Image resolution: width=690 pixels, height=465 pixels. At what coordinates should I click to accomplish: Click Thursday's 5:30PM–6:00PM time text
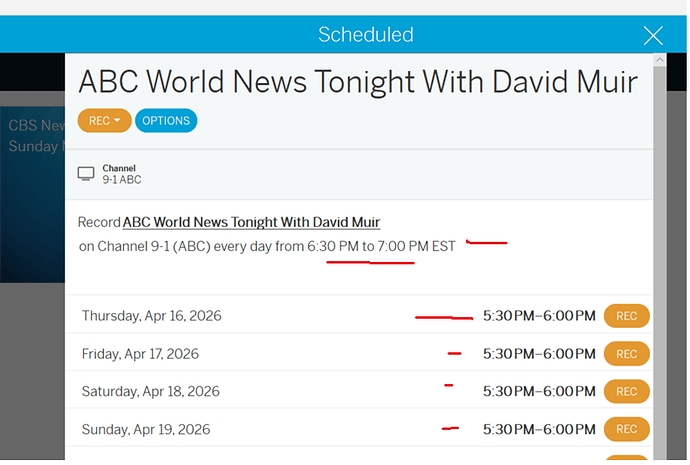(x=539, y=316)
